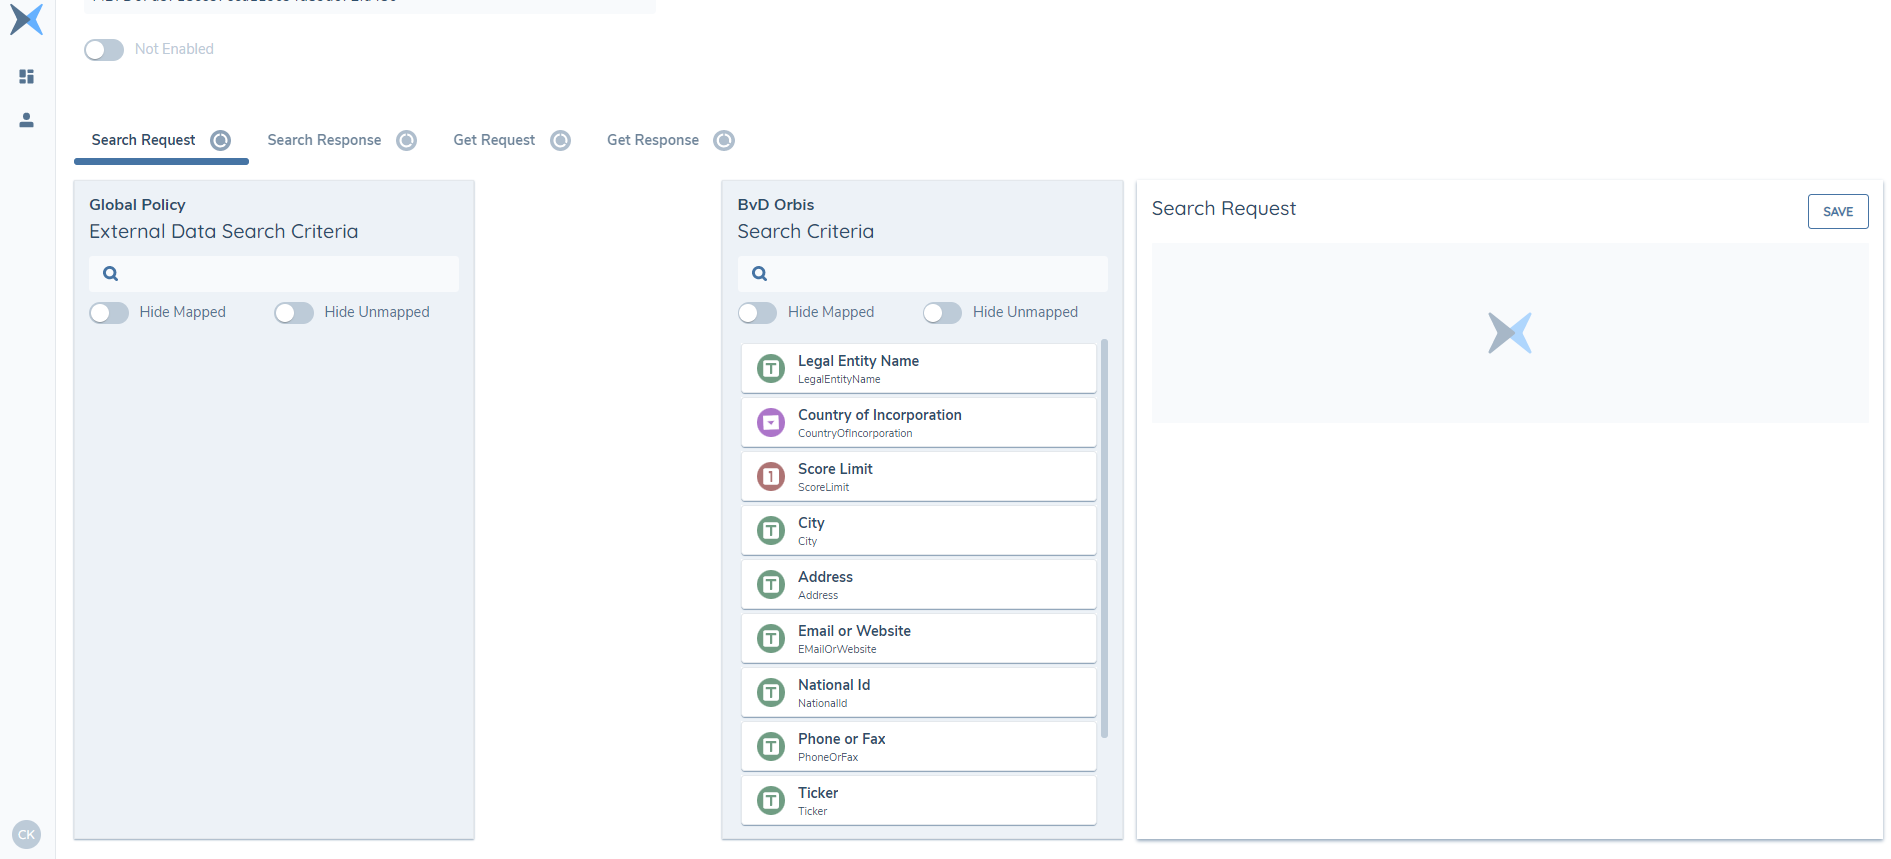Click the app logo in top-left corner
The image size is (1891, 859).
point(26,19)
